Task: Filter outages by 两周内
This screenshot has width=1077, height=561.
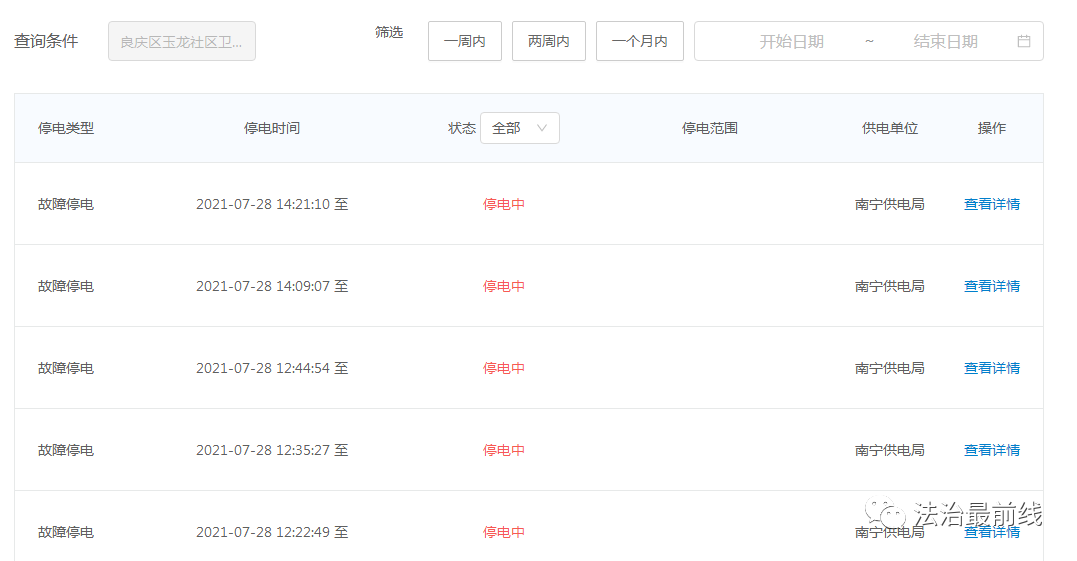Action: coord(548,42)
